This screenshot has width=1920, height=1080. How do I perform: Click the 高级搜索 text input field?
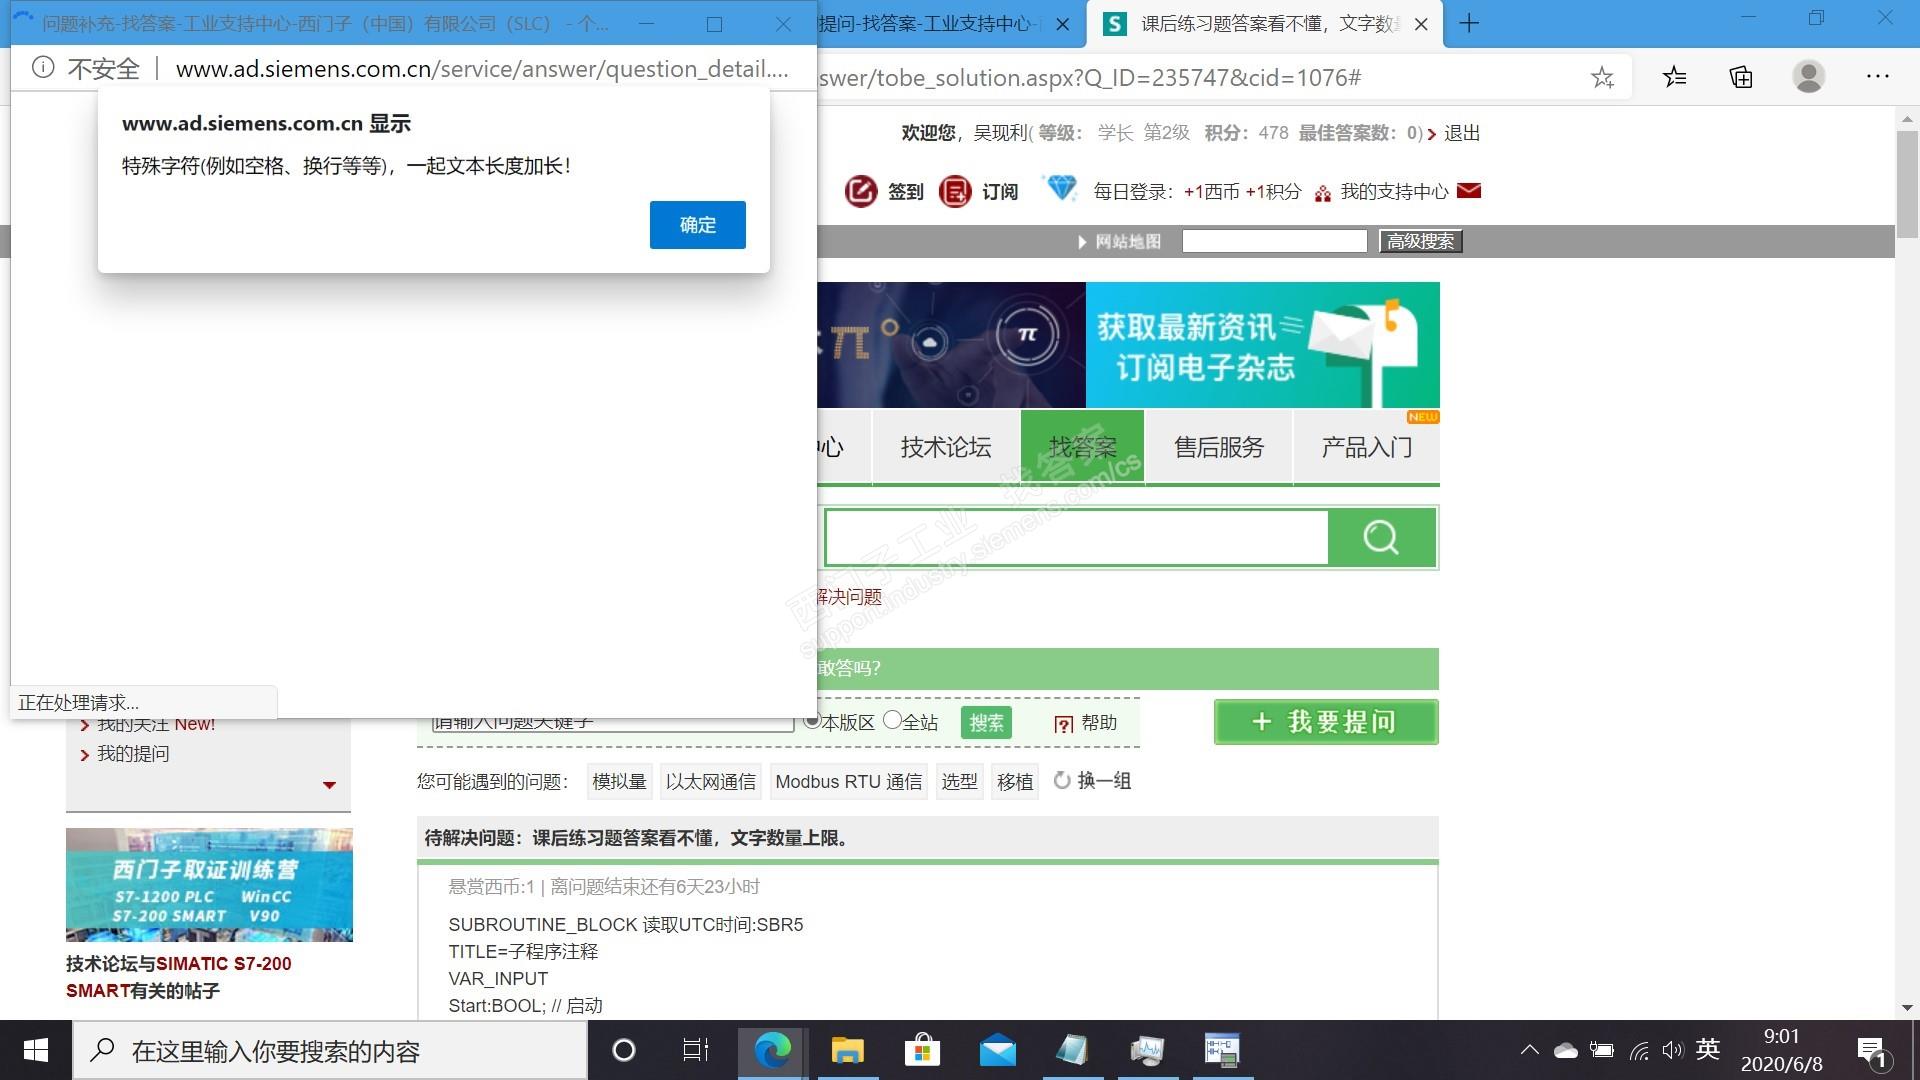click(x=1274, y=241)
